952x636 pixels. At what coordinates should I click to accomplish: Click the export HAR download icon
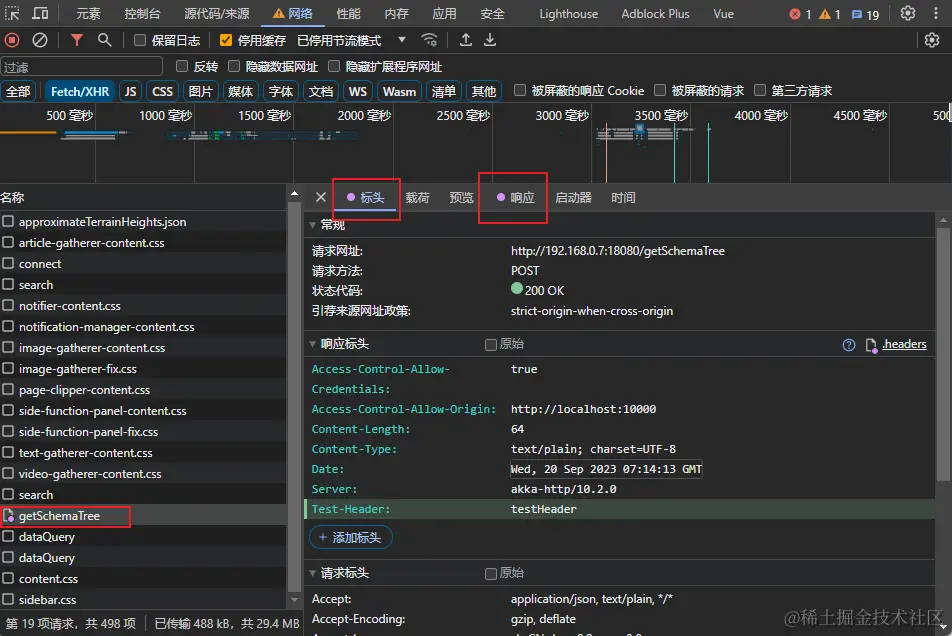[x=490, y=40]
